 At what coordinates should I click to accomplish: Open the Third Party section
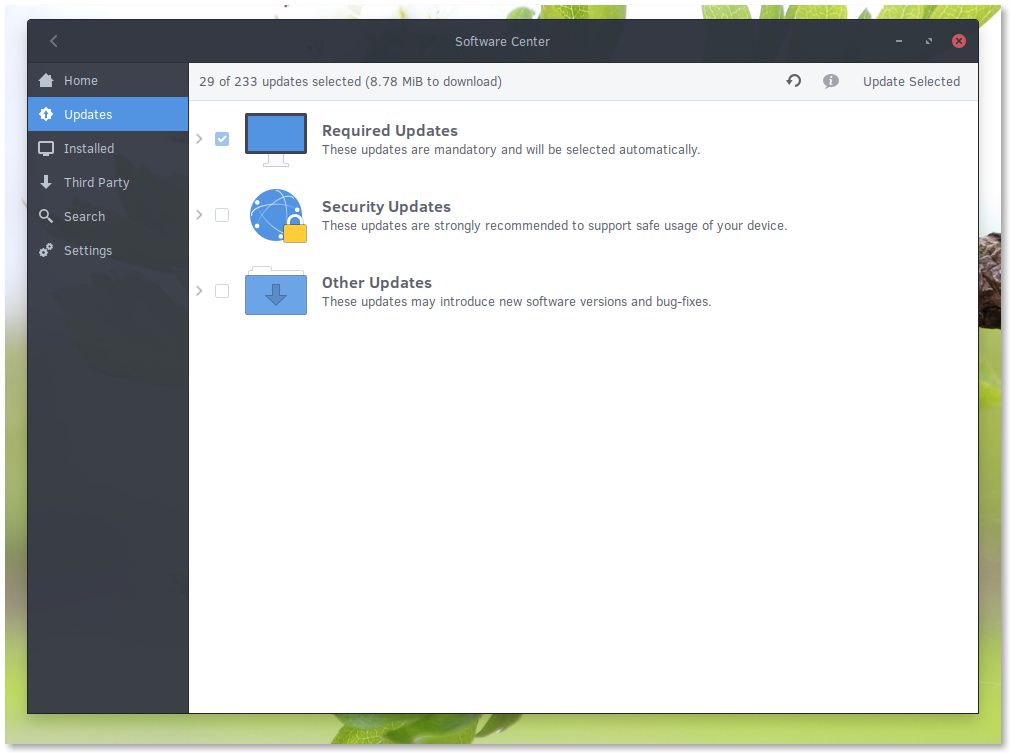pos(108,182)
